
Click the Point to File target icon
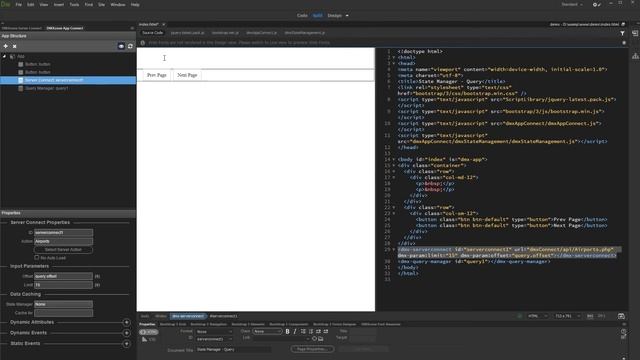tap(314, 338)
